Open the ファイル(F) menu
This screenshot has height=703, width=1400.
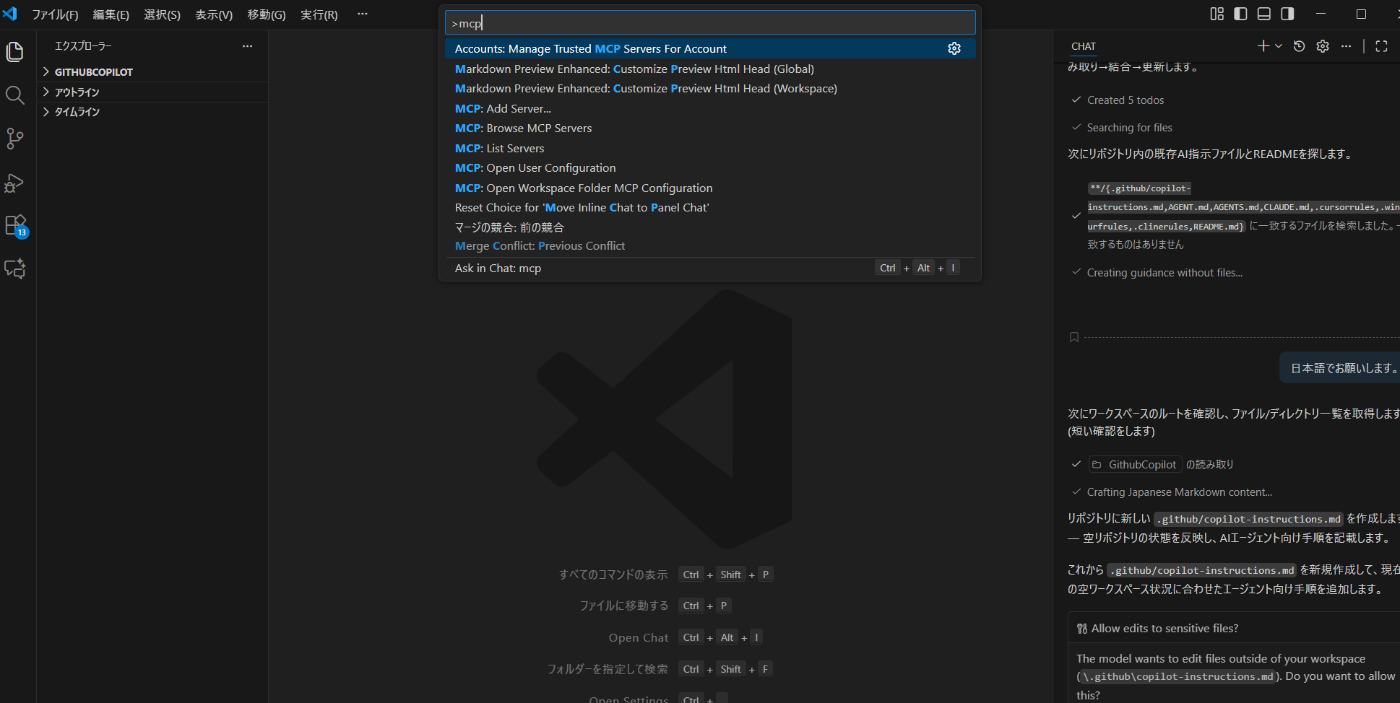tap(55, 15)
